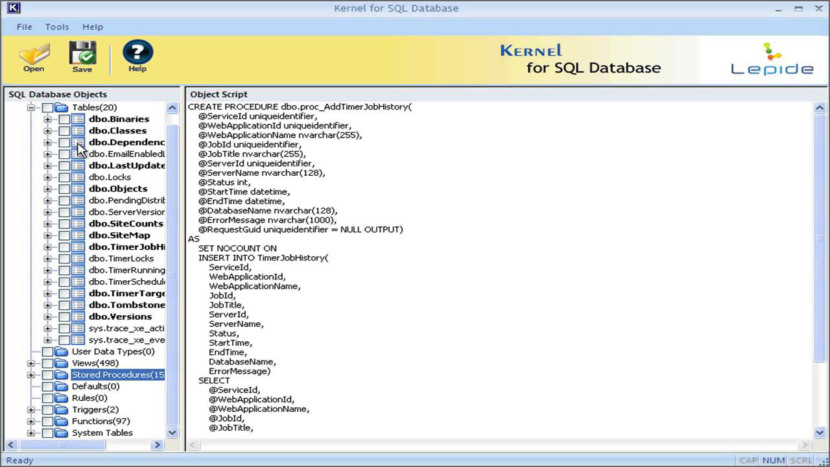Click the Kernel app icon in title bar
The height and width of the screenshot is (467, 830).
point(13,7)
